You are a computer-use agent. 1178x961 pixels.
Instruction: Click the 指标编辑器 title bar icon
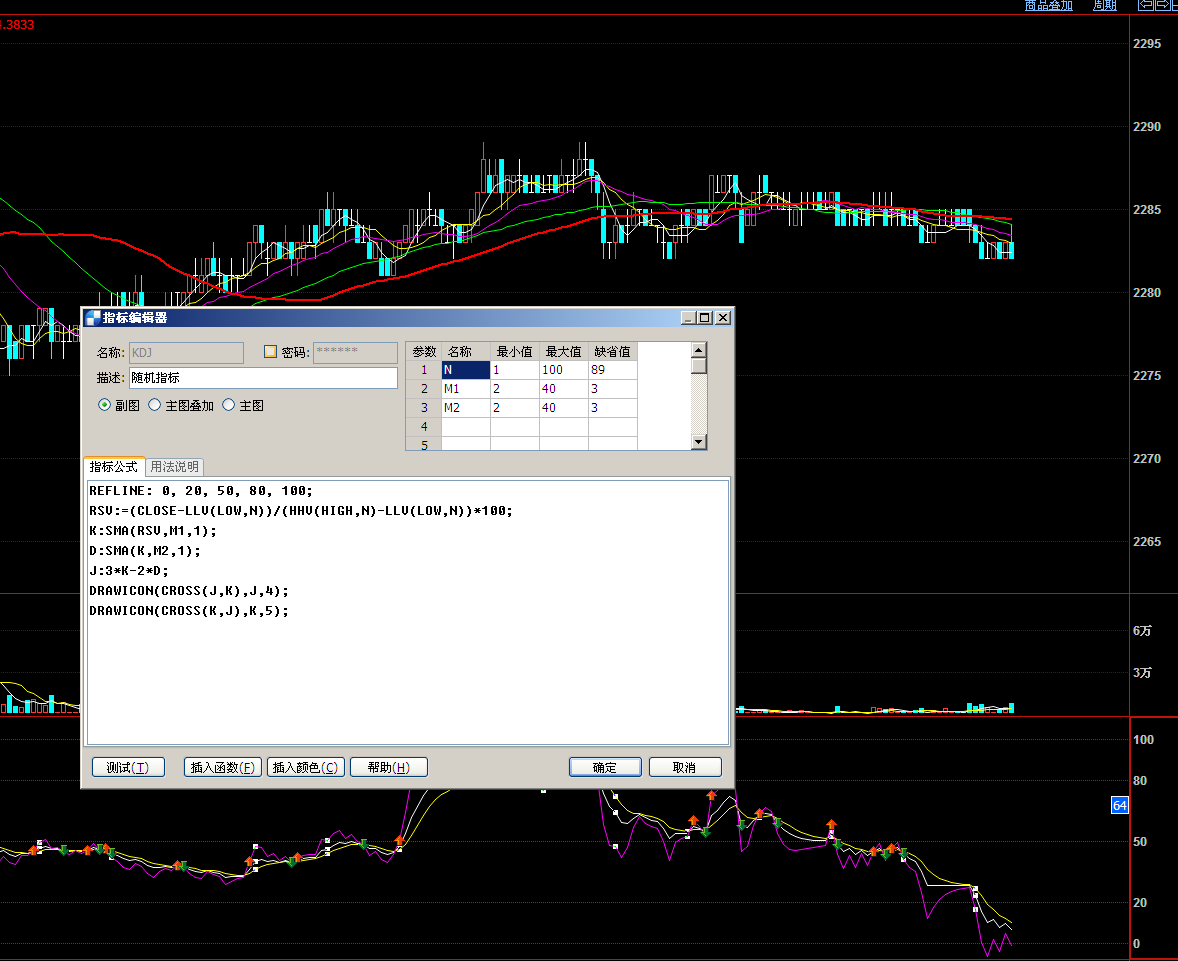click(93, 318)
